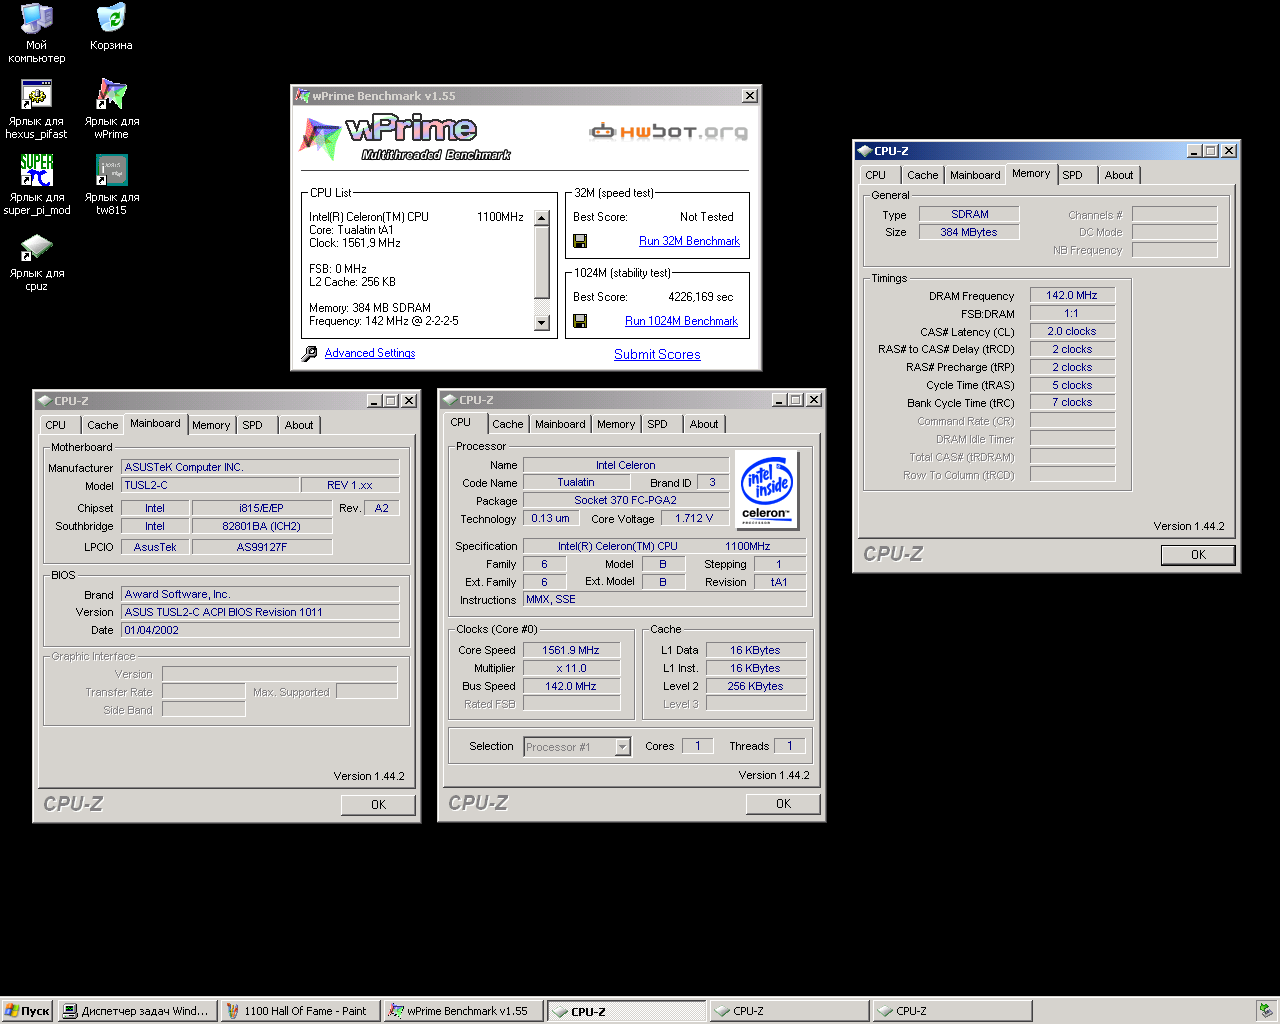Click the Multiplier x 11.0 field

tap(571, 668)
